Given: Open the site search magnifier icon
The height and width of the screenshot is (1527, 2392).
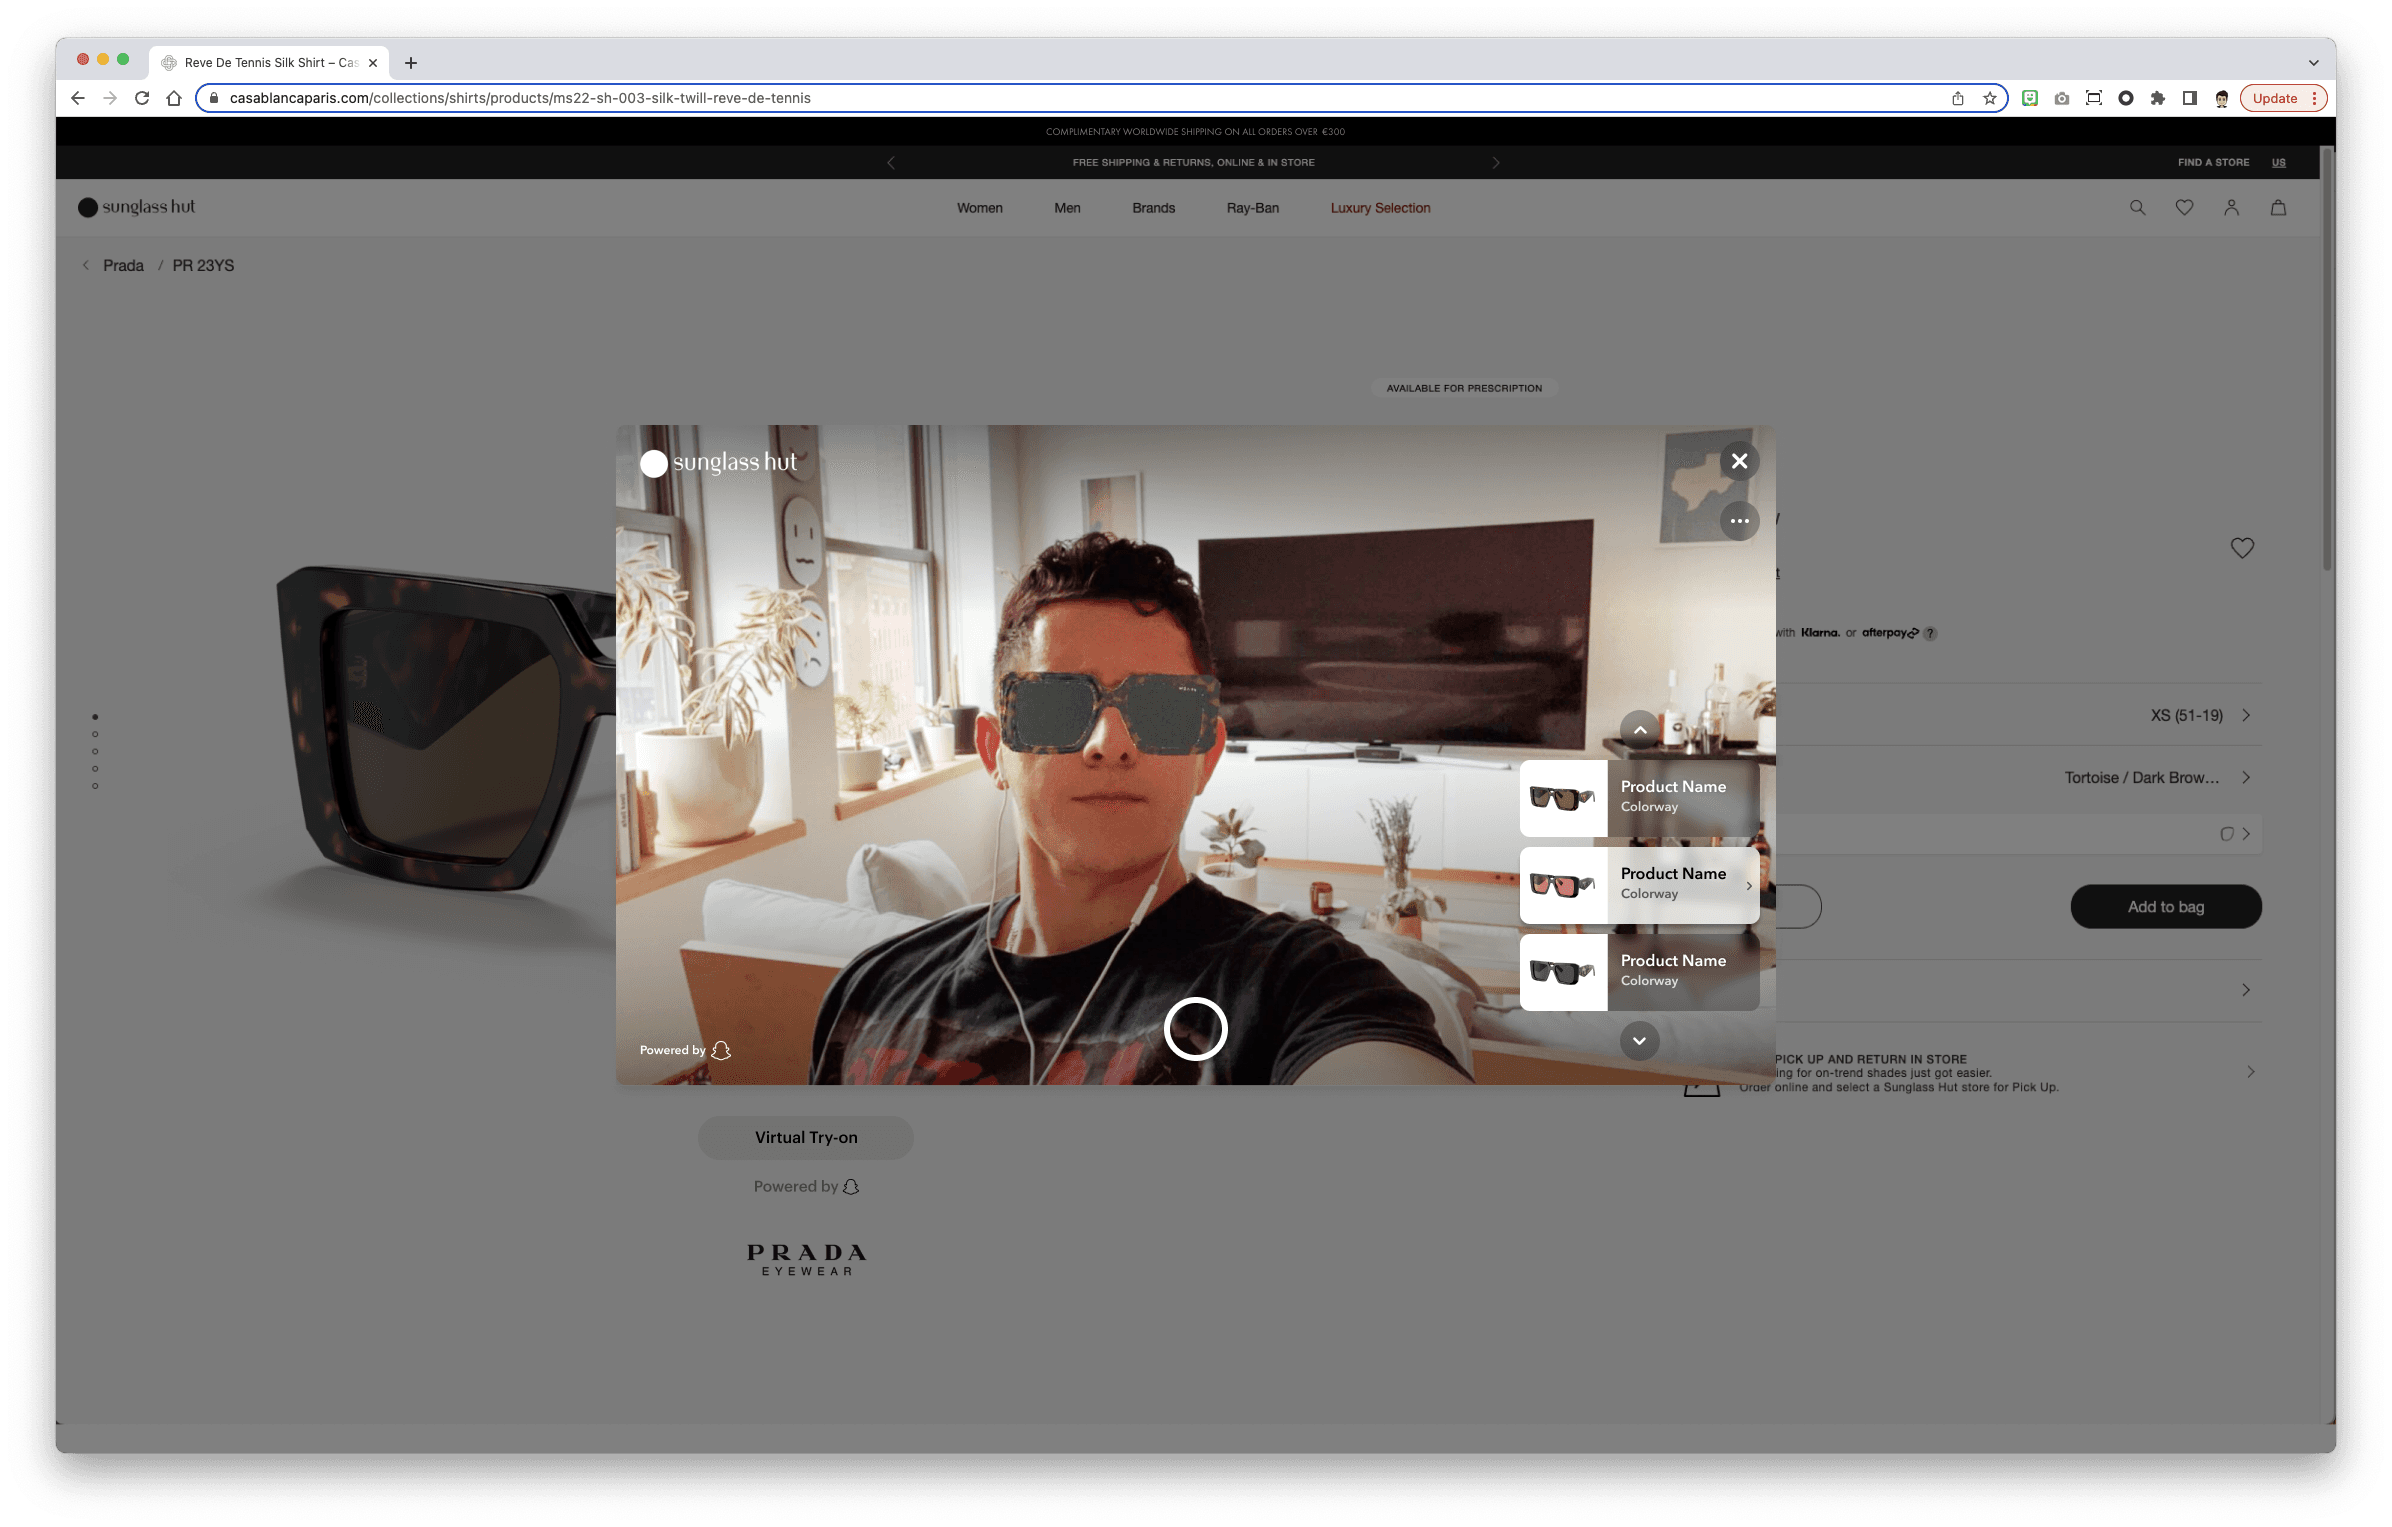Looking at the screenshot, I should tap(2137, 208).
